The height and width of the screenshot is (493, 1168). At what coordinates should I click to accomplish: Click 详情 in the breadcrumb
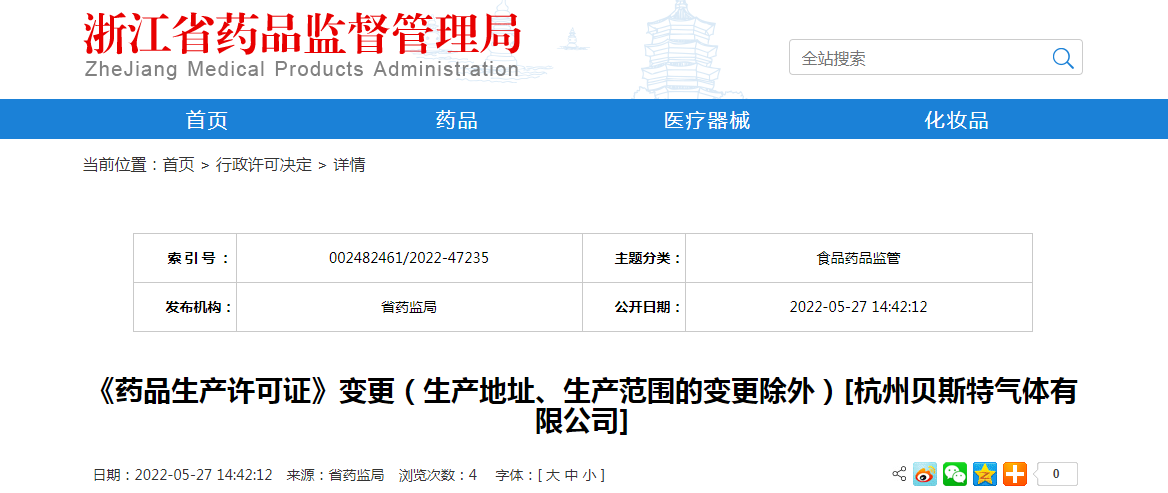(349, 165)
